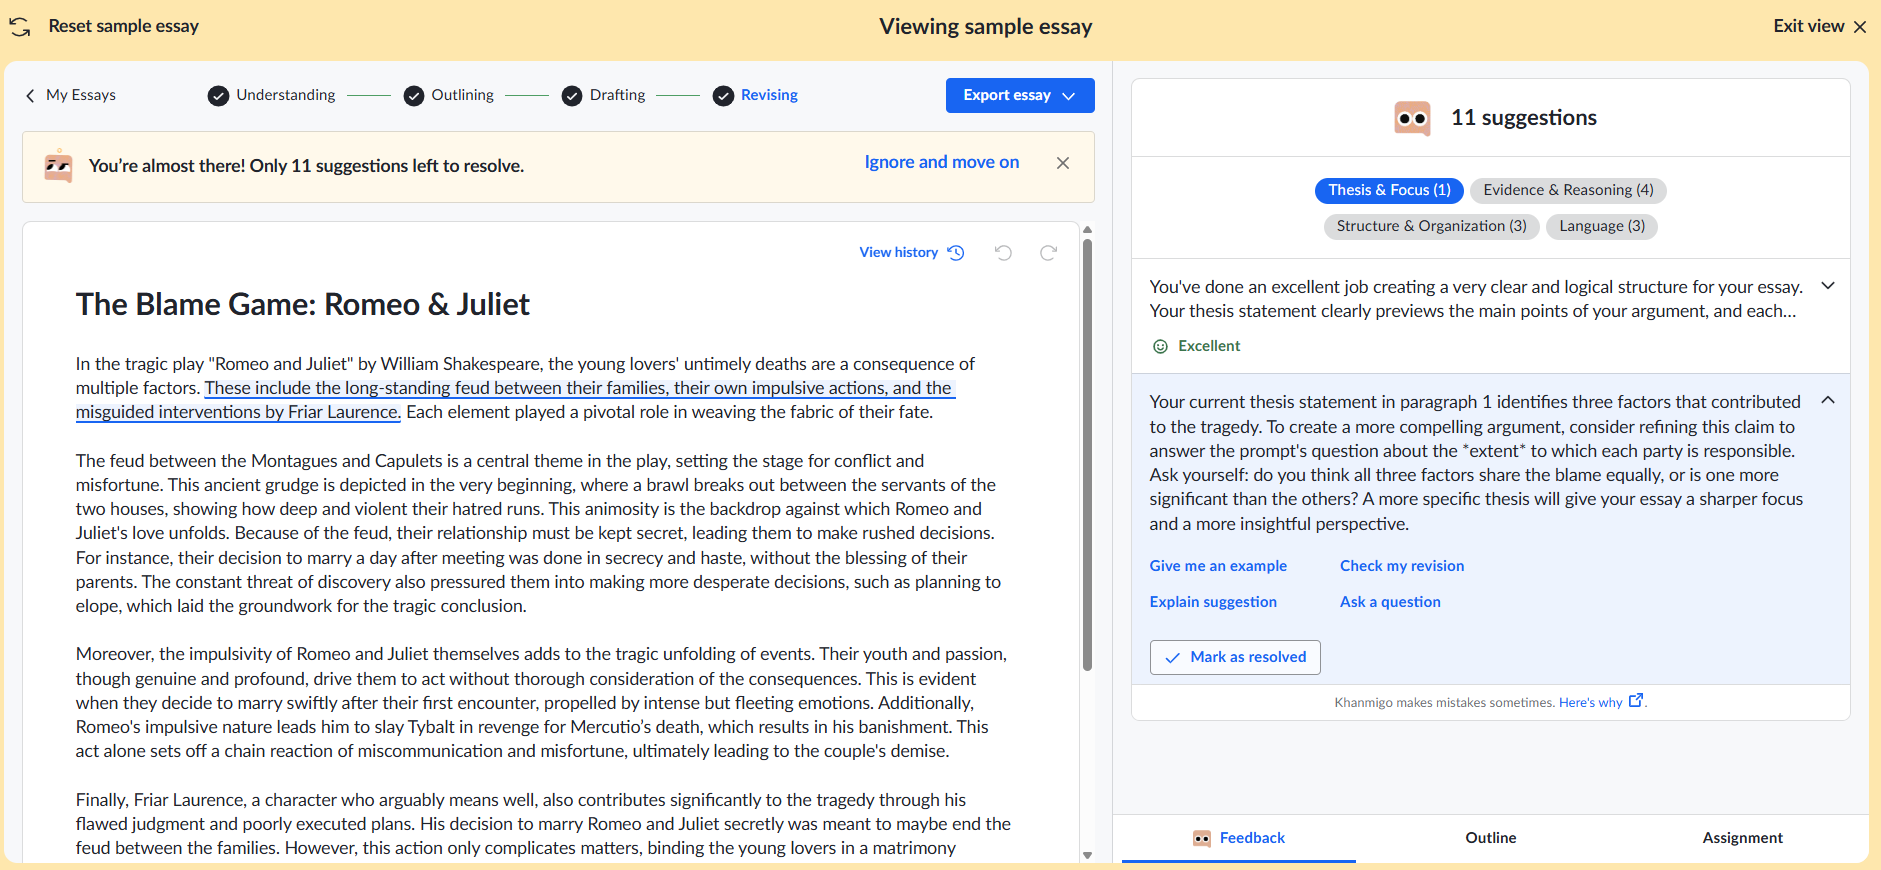
Task: Dismiss the suggestions banner
Action: coord(1063,163)
